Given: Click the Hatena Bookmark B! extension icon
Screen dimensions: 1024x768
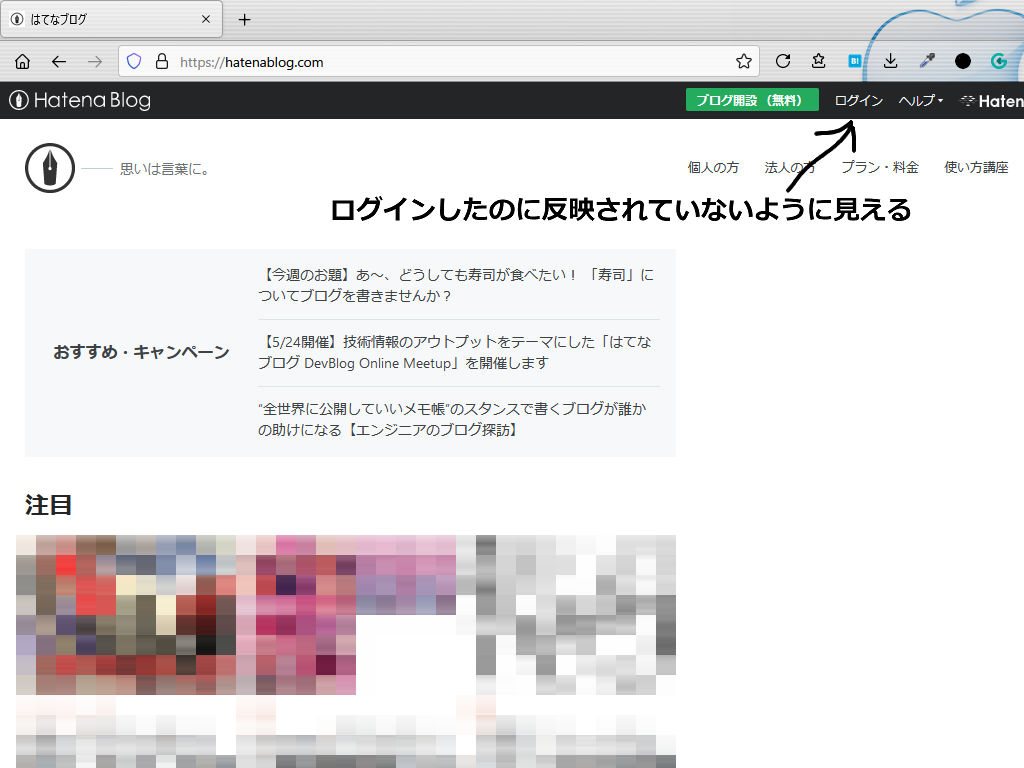Looking at the screenshot, I should [854, 61].
